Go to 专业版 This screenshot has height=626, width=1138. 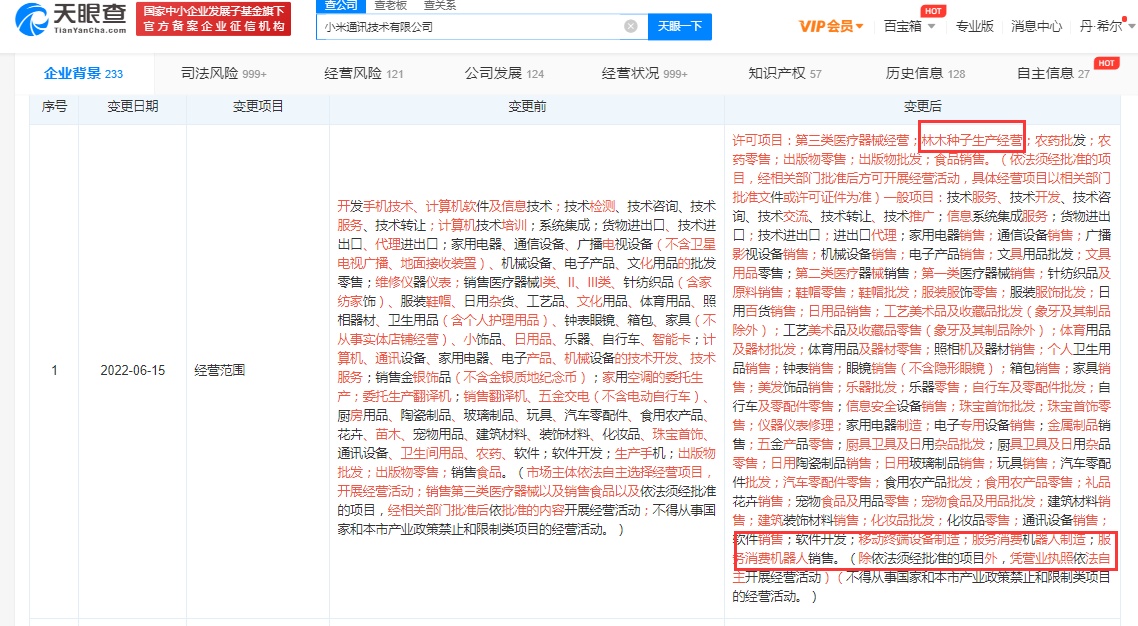tap(974, 26)
